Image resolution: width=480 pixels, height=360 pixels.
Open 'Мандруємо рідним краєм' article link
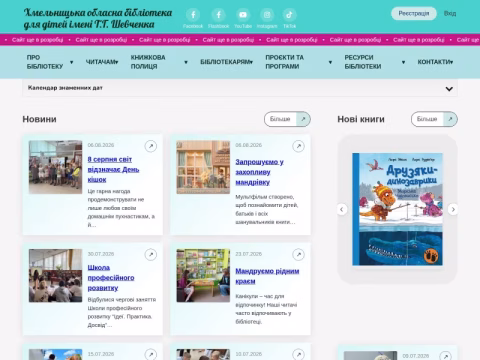(267, 276)
